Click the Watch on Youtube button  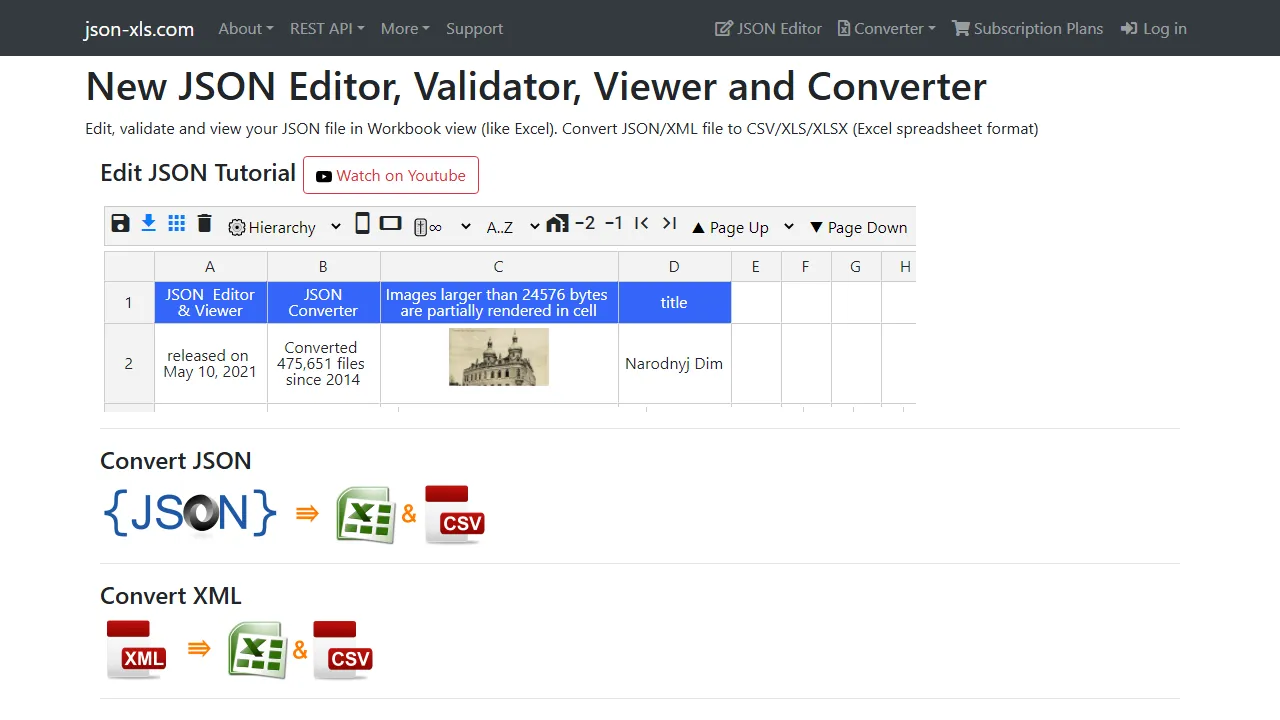tap(391, 175)
